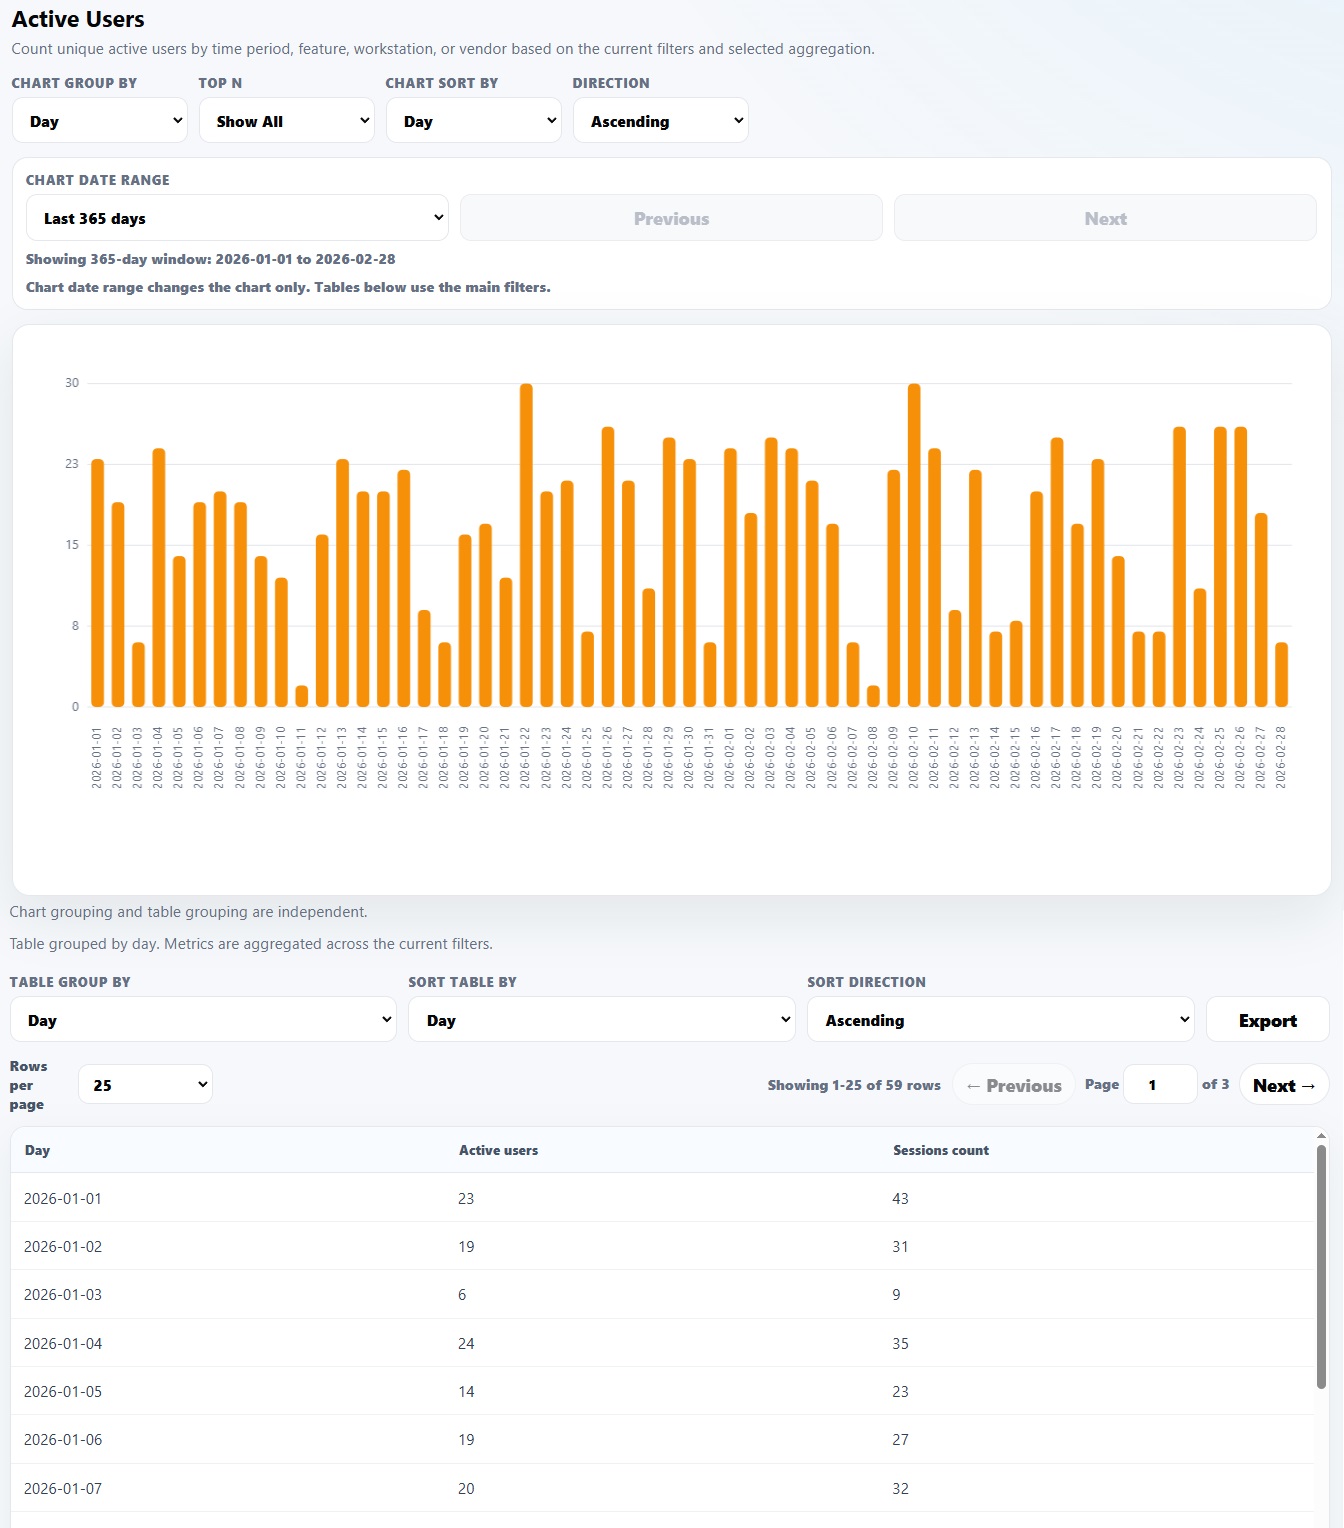
Task: Click the 2026-01-05 table row date
Action: [x=63, y=1391]
